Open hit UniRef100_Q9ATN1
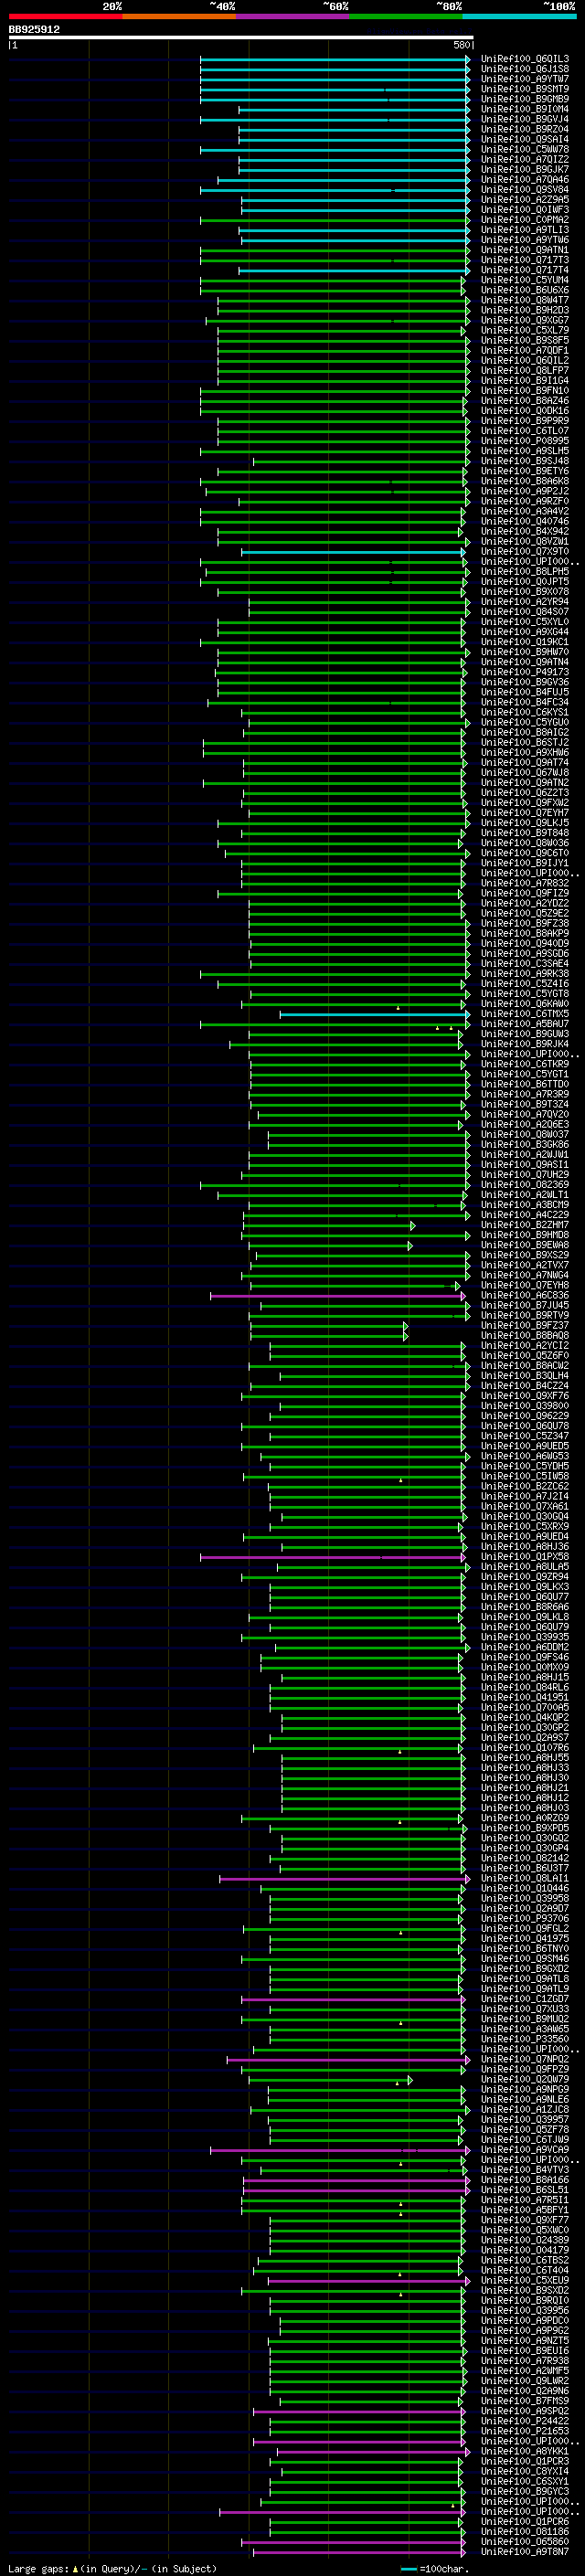The height and width of the screenshot is (2576, 585). pyautogui.click(x=525, y=250)
